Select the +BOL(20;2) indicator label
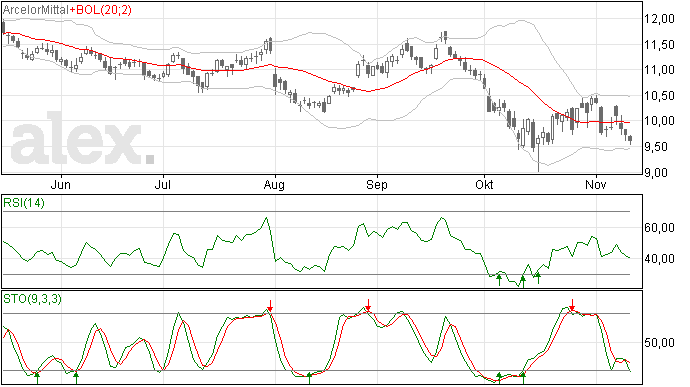Screen dimensions: 690x387 coord(100,10)
